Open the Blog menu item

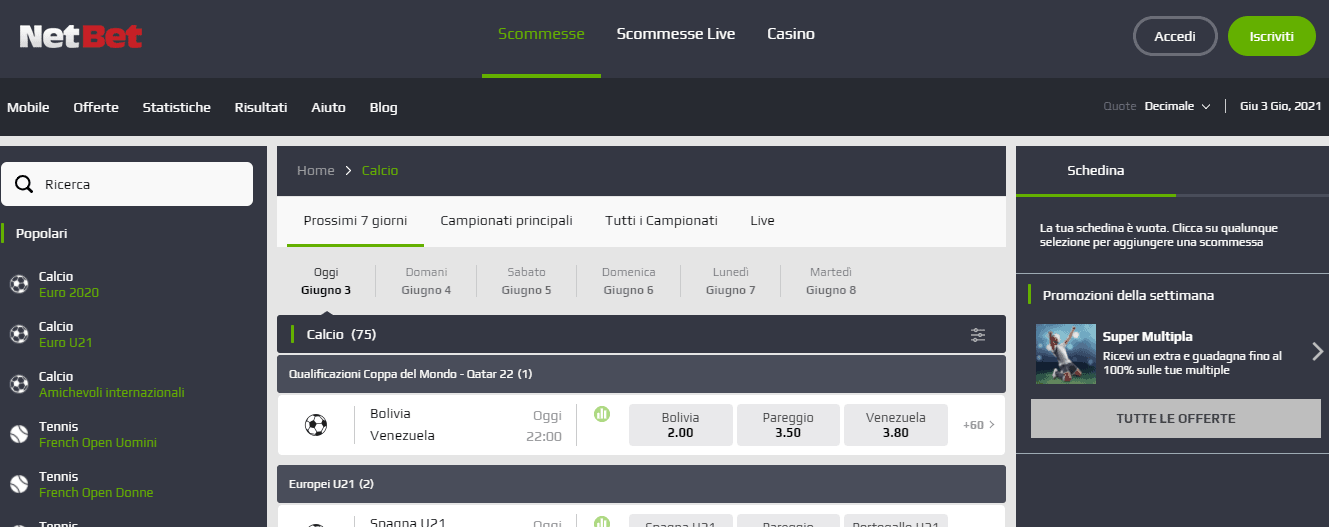pos(383,107)
